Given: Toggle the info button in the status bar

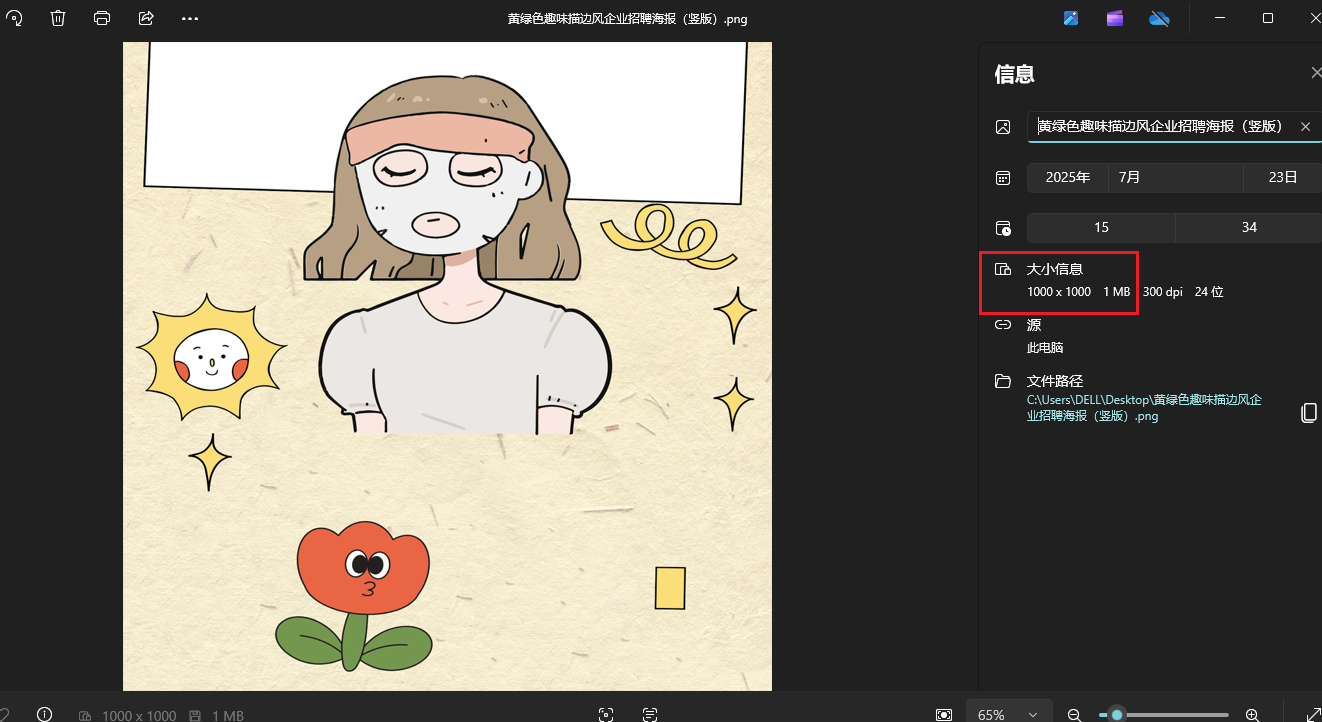Looking at the screenshot, I should (x=44, y=714).
